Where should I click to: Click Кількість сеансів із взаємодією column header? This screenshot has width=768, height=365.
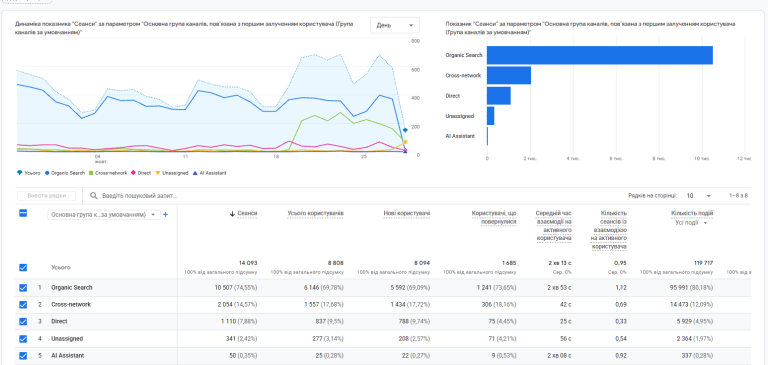click(609, 230)
